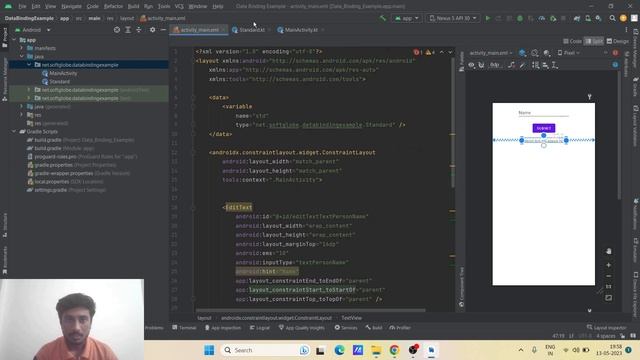The height and width of the screenshot is (360, 640).
Task: Zoom in design preview with plus icon
Action: [608, 265]
